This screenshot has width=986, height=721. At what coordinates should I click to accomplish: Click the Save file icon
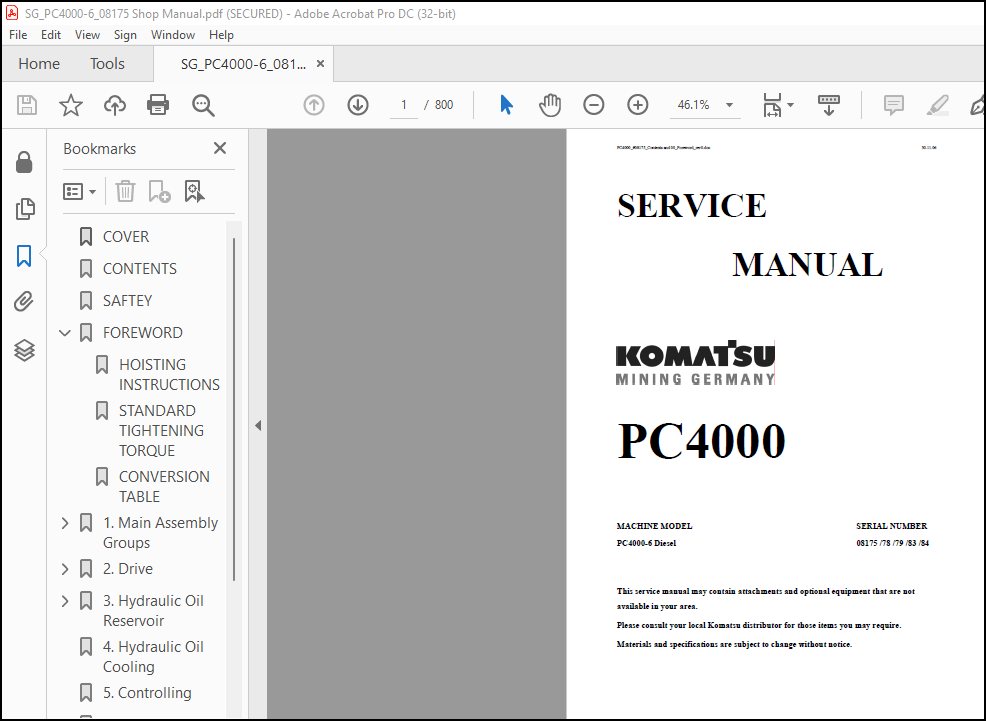(x=27, y=105)
